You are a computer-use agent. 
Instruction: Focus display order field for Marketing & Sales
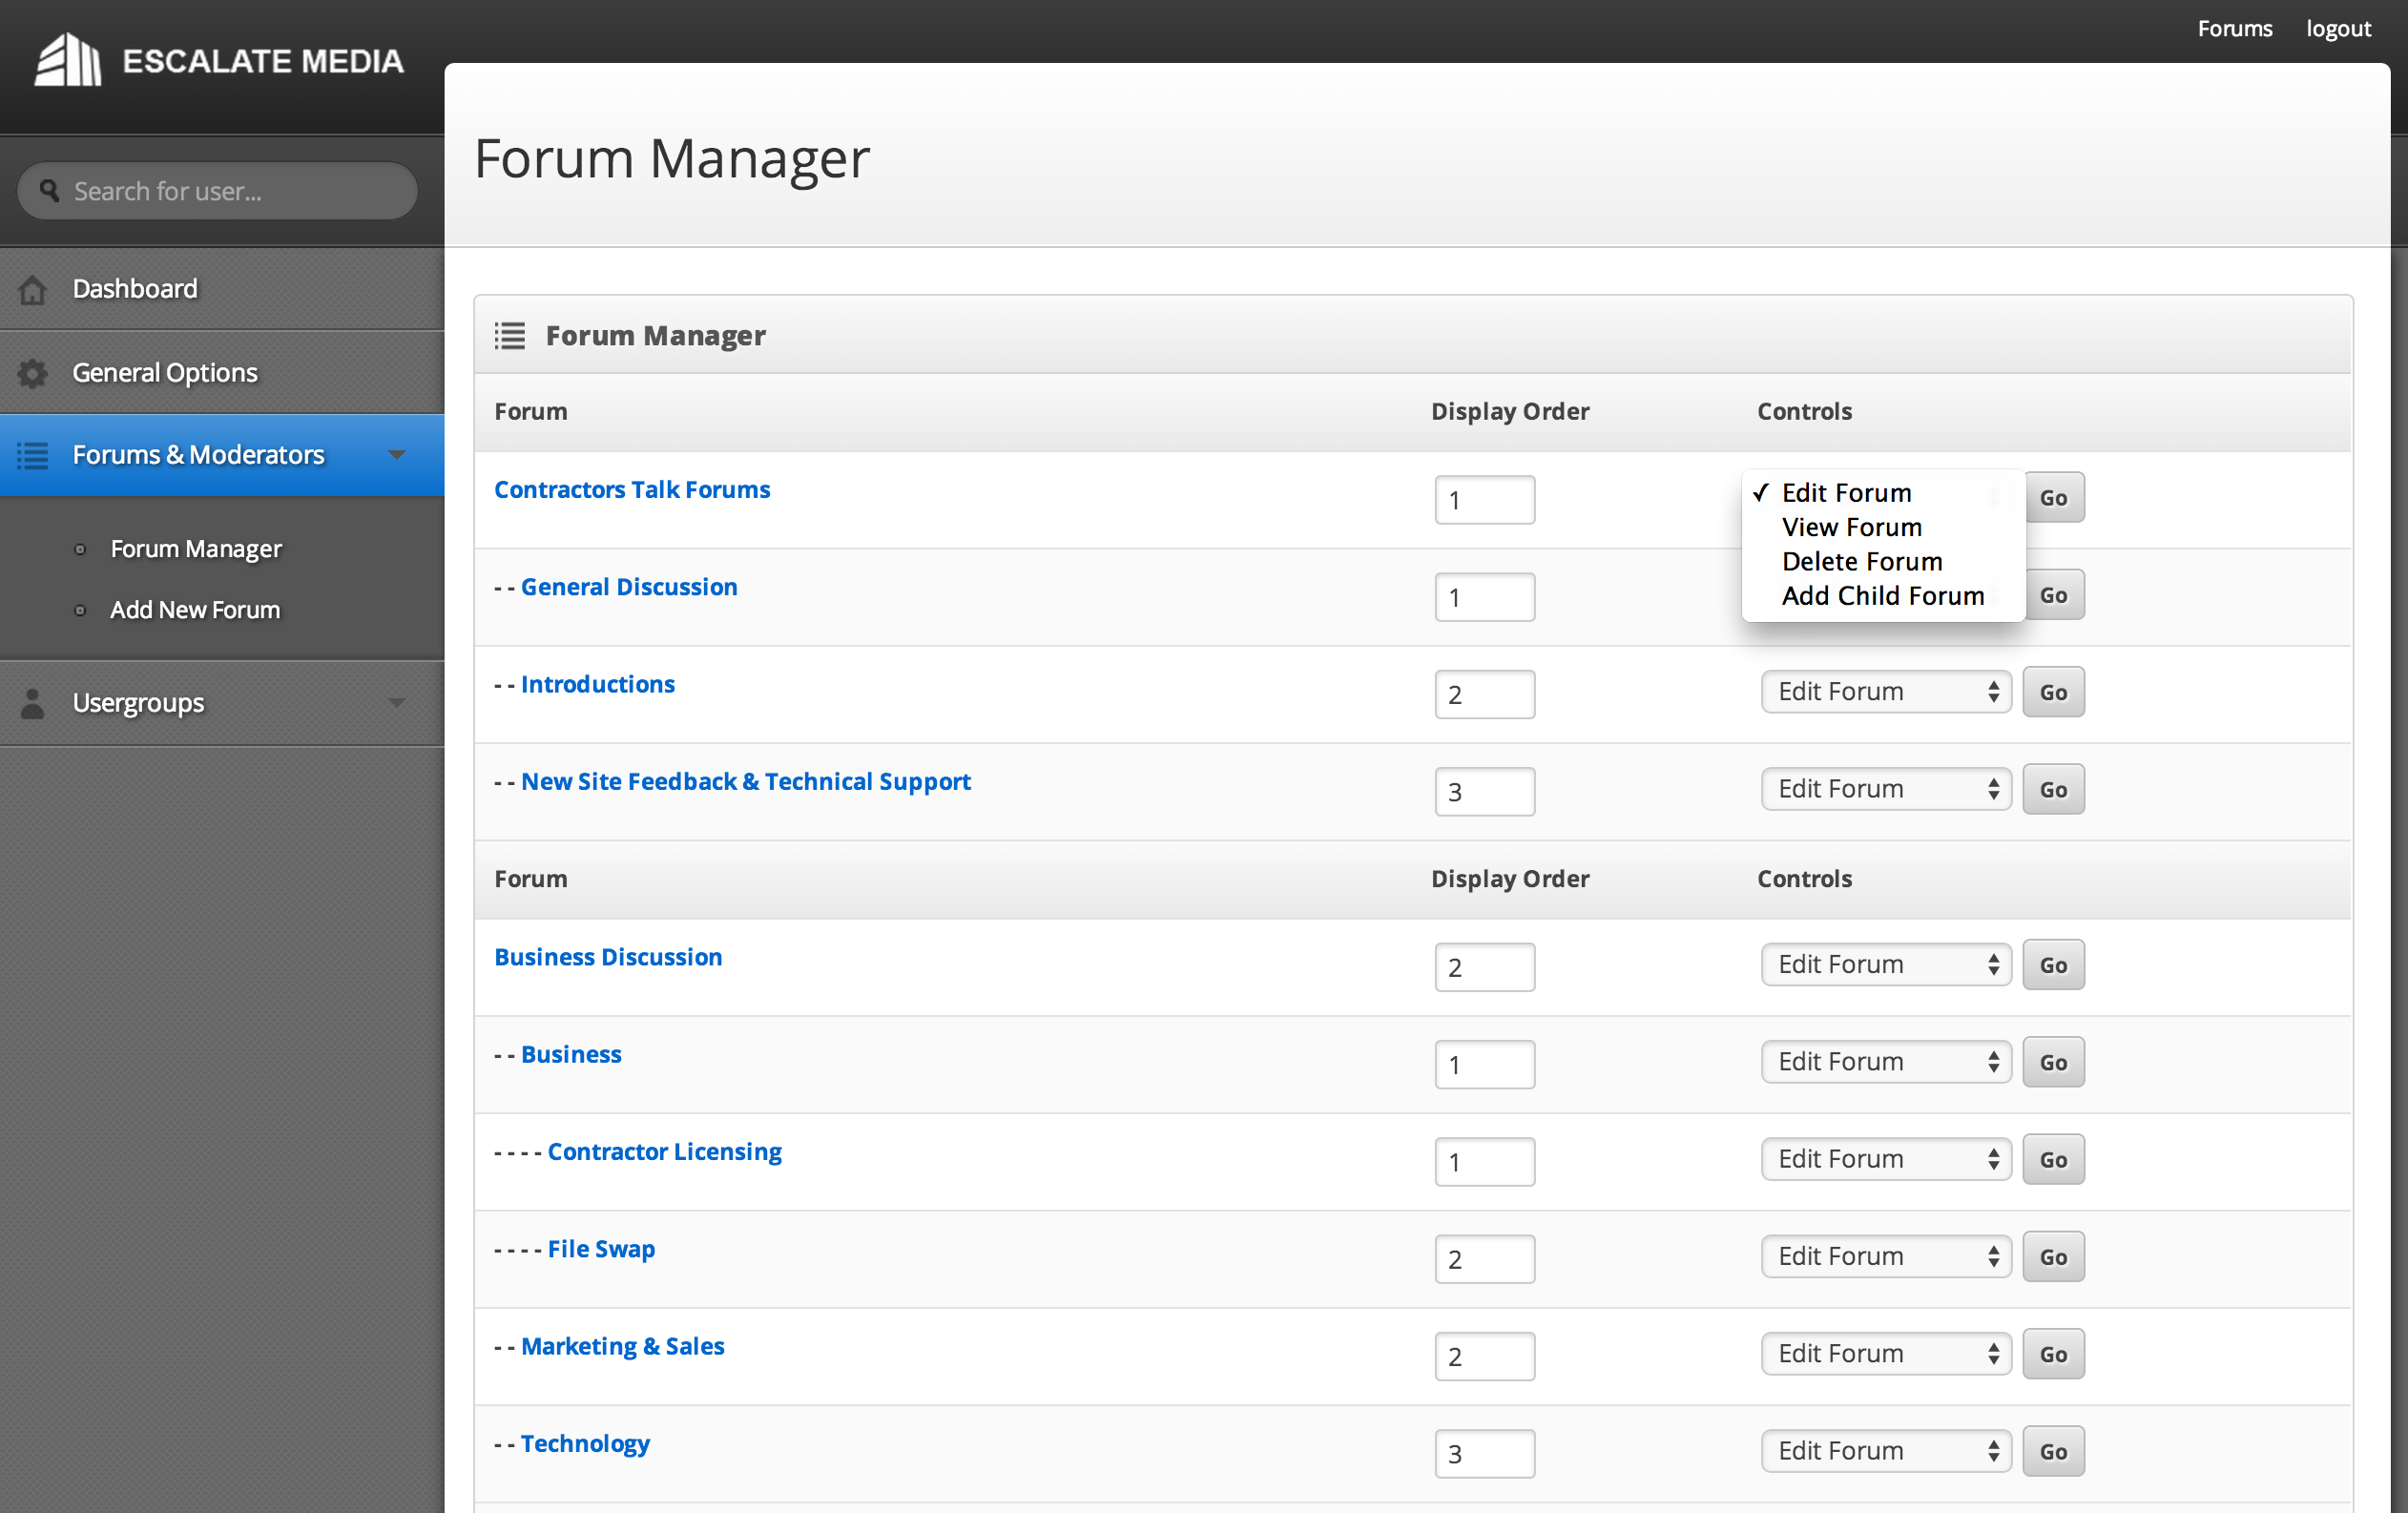(x=1484, y=1356)
